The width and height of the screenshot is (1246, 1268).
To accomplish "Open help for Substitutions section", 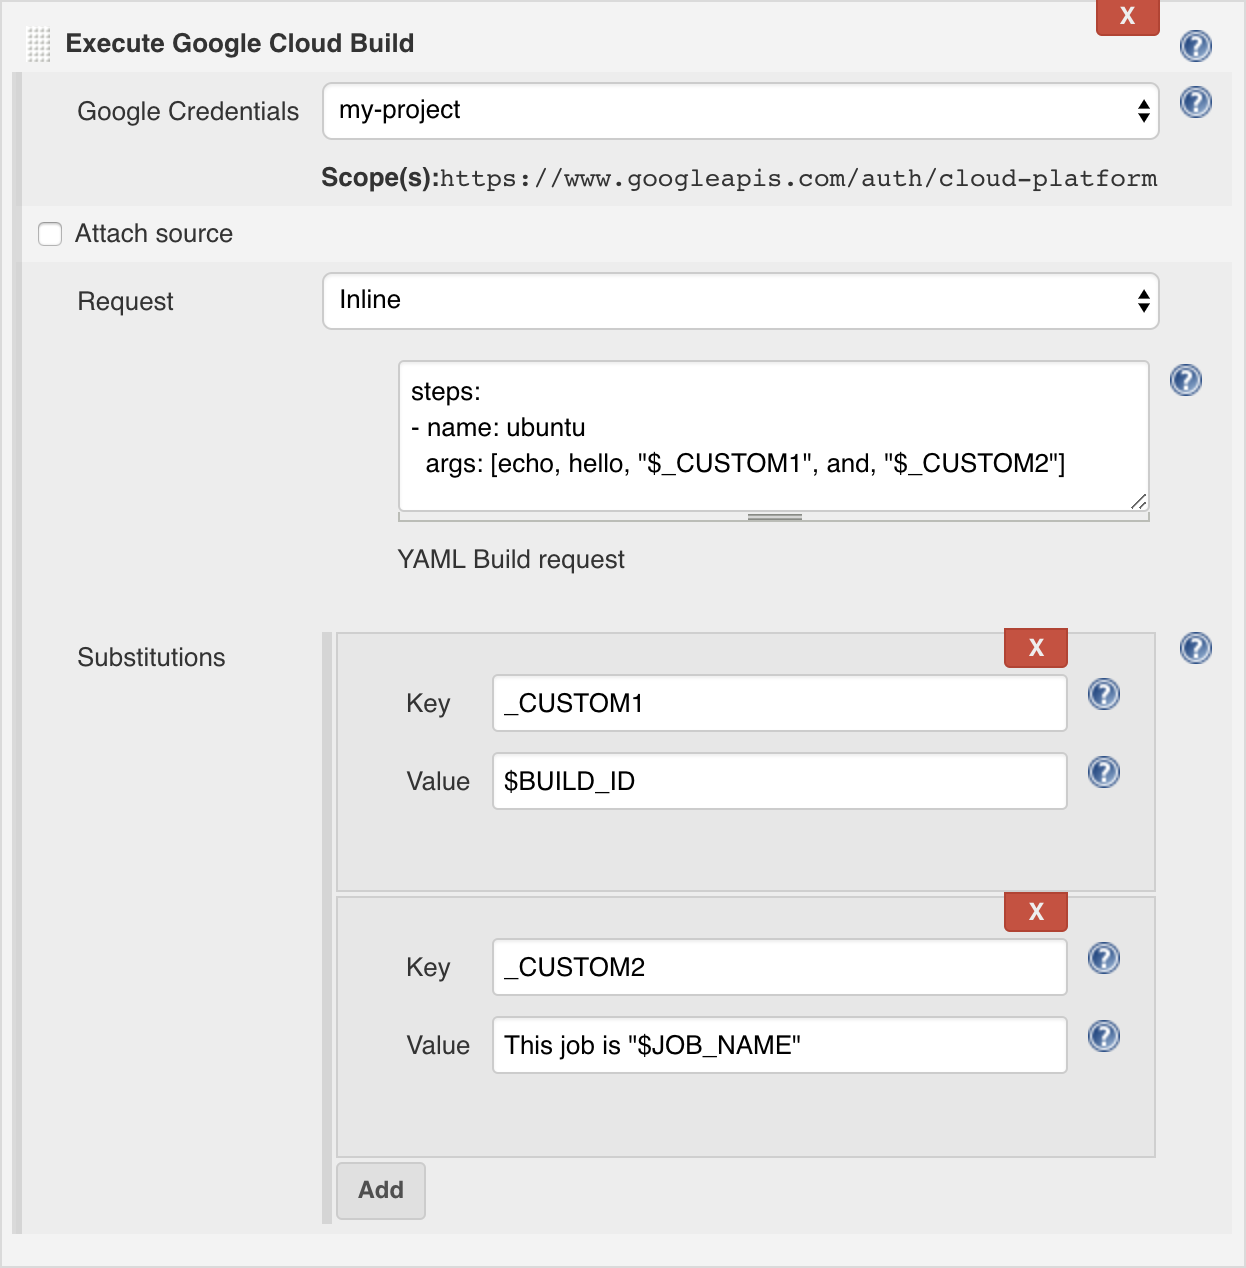I will click(x=1196, y=648).
